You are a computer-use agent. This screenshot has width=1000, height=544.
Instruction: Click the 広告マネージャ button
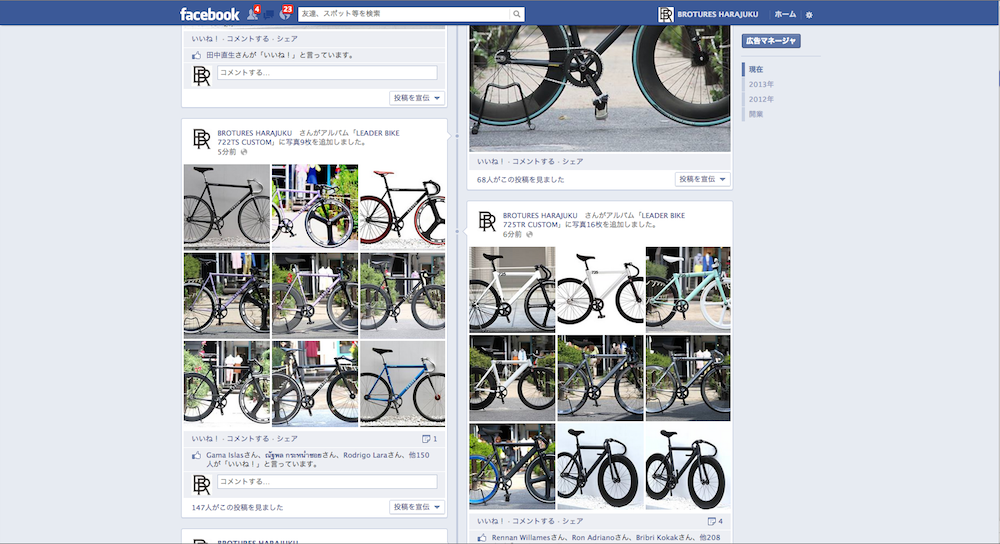click(x=771, y=41)
